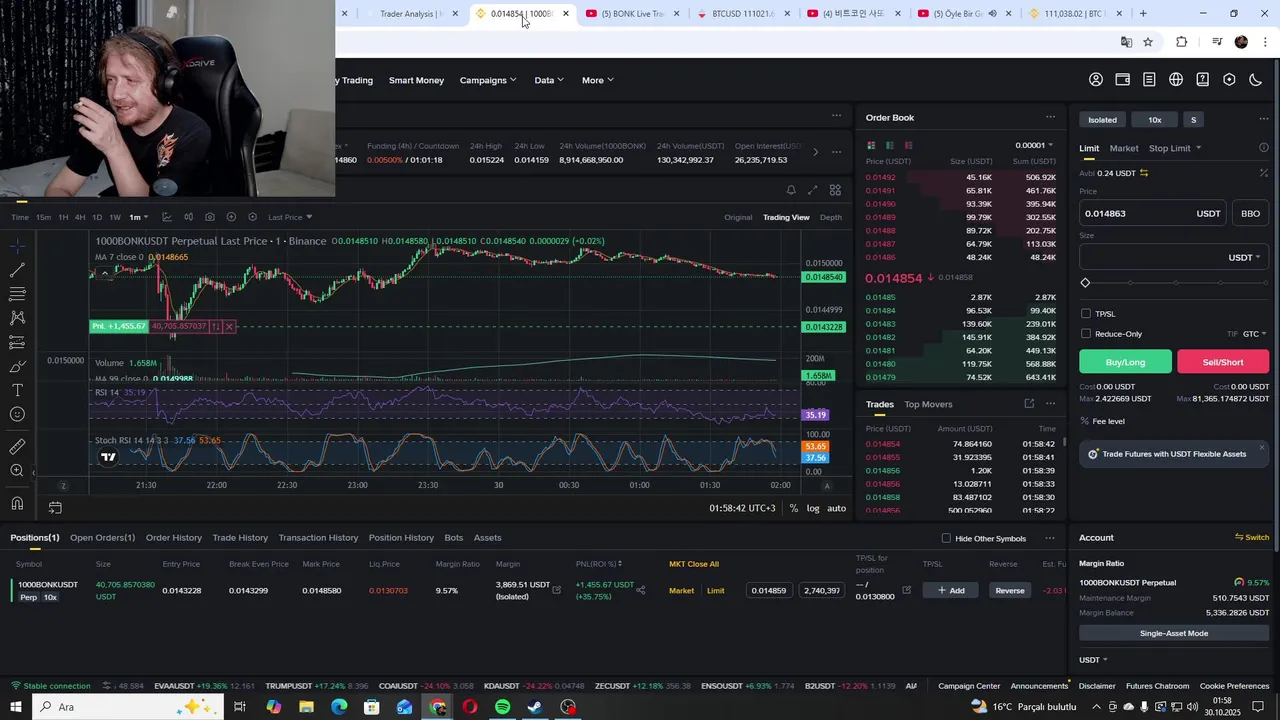The width and height of the screenshot is (1280, 720).
Task: Open the language globe icon
Action: point(1176,80)
